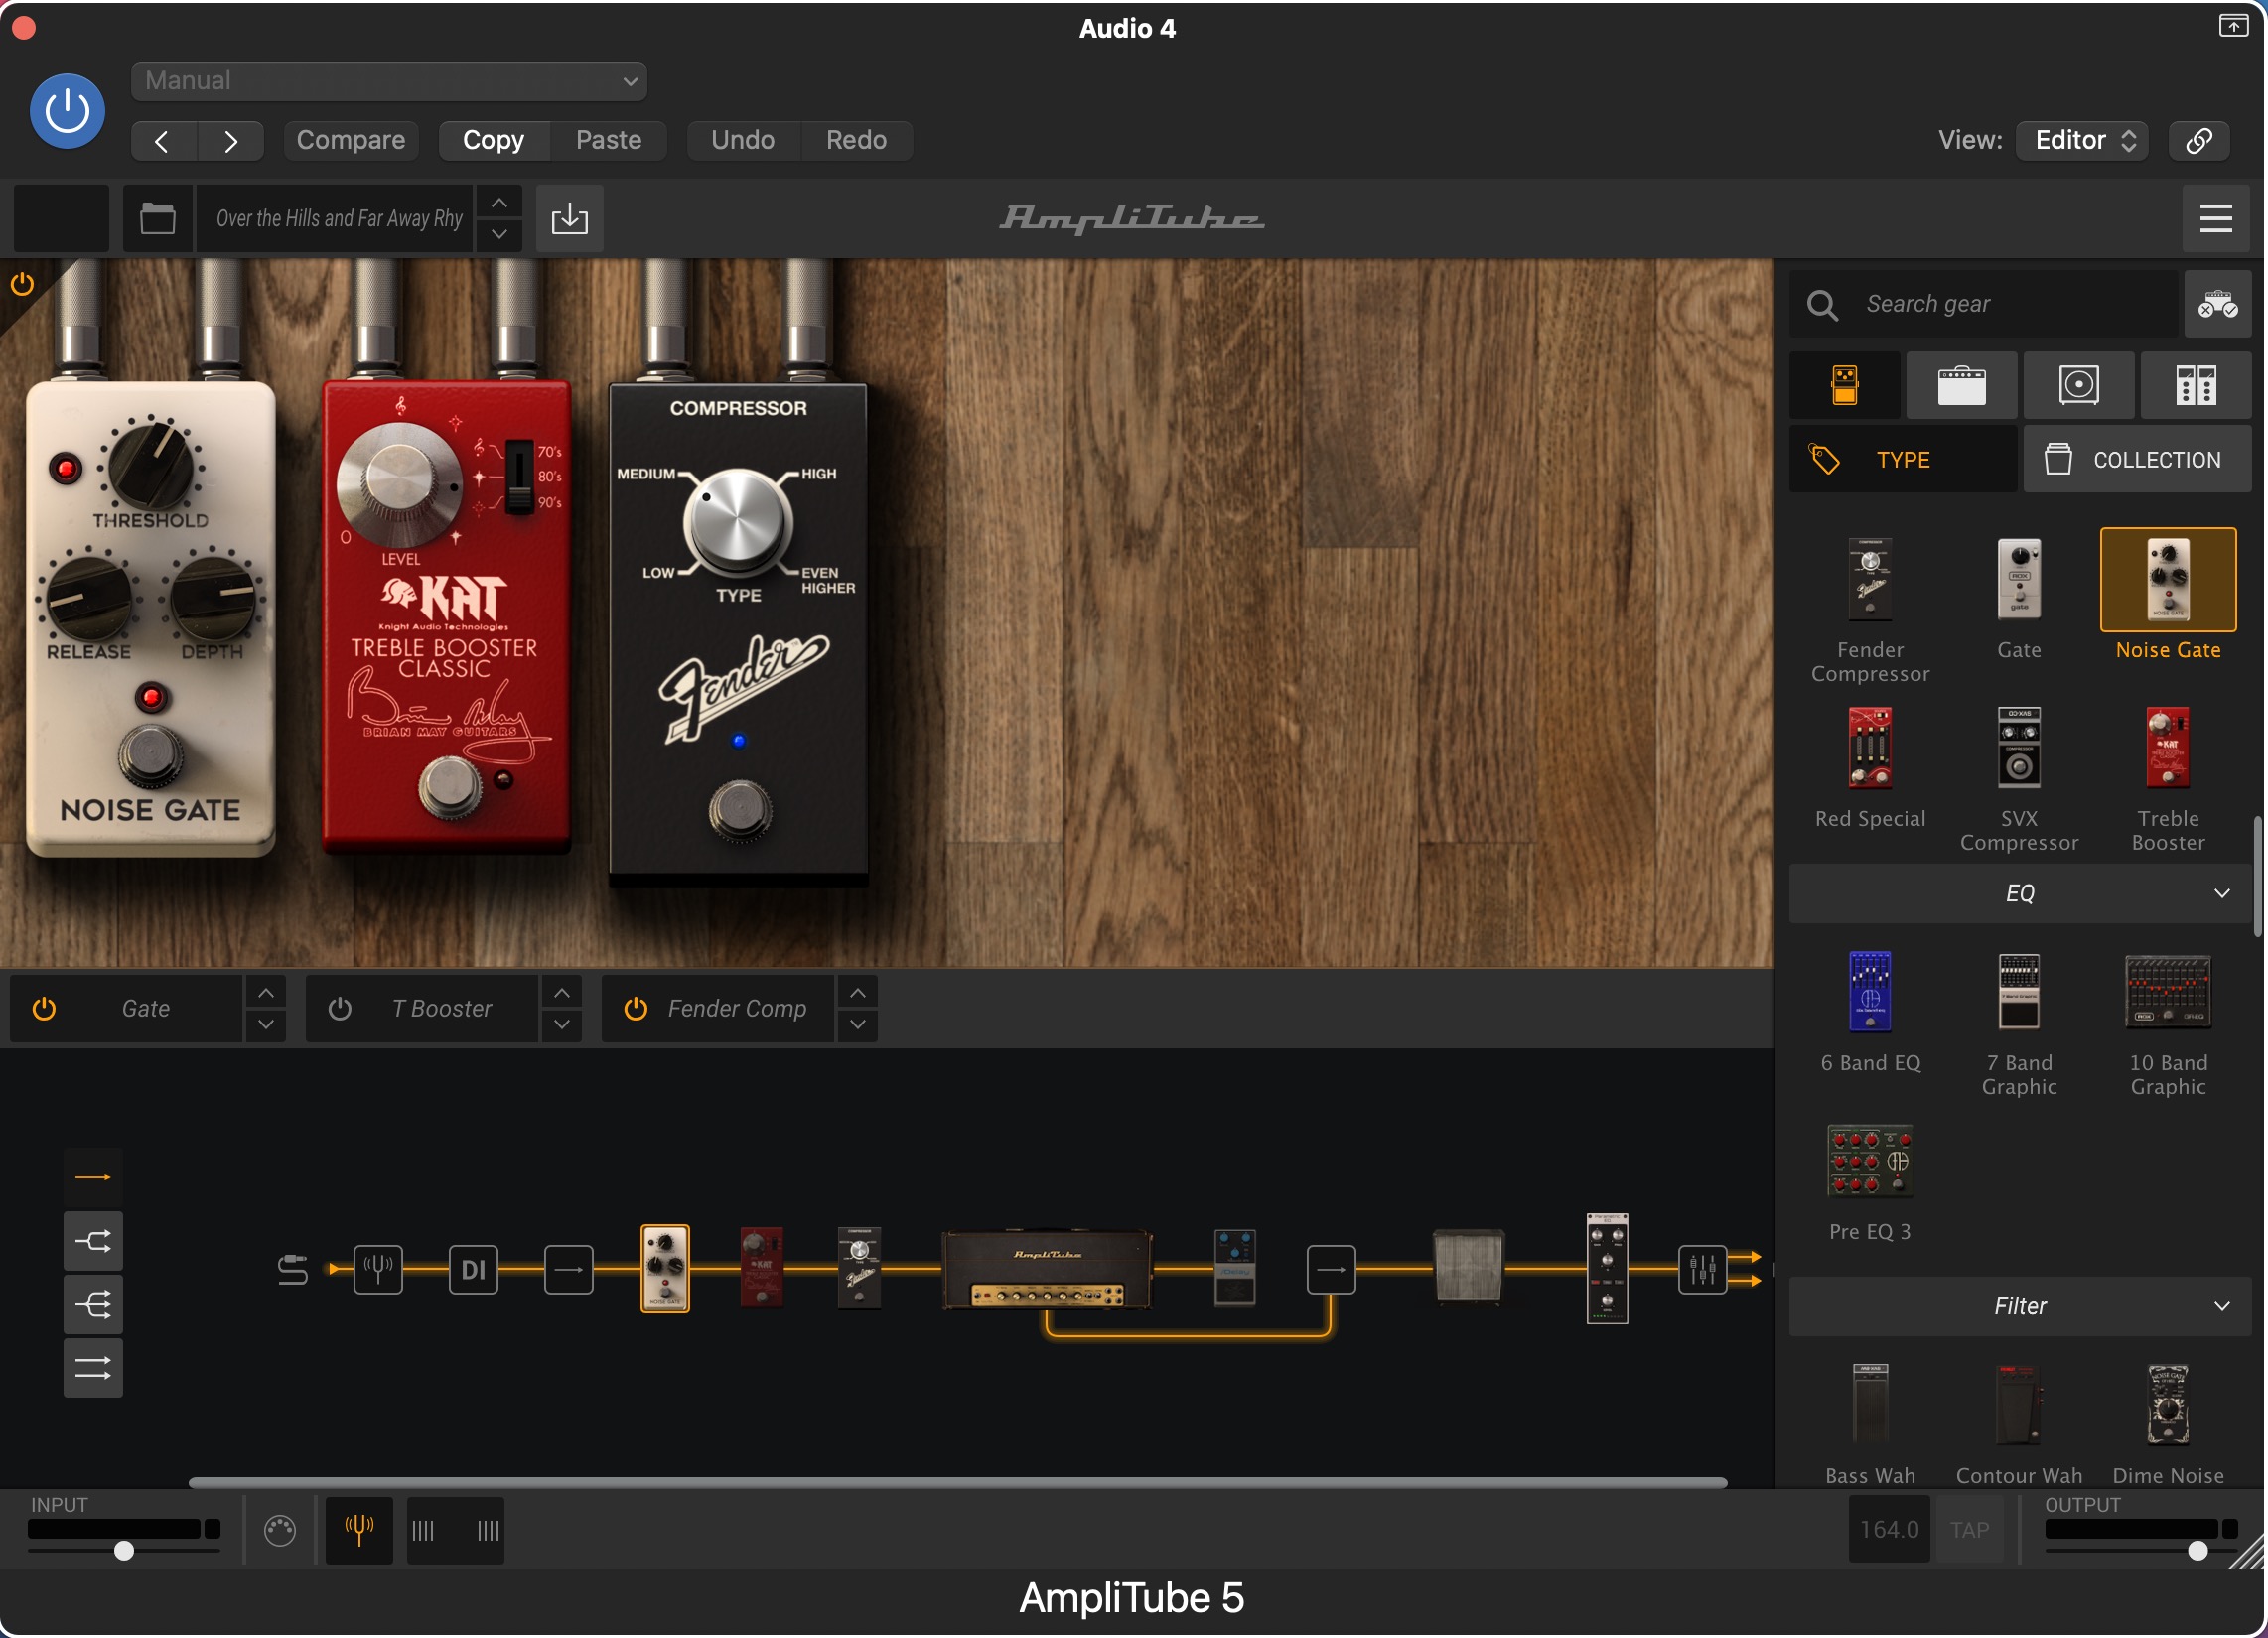Toggle the bottom bar tuner button

359,1532
